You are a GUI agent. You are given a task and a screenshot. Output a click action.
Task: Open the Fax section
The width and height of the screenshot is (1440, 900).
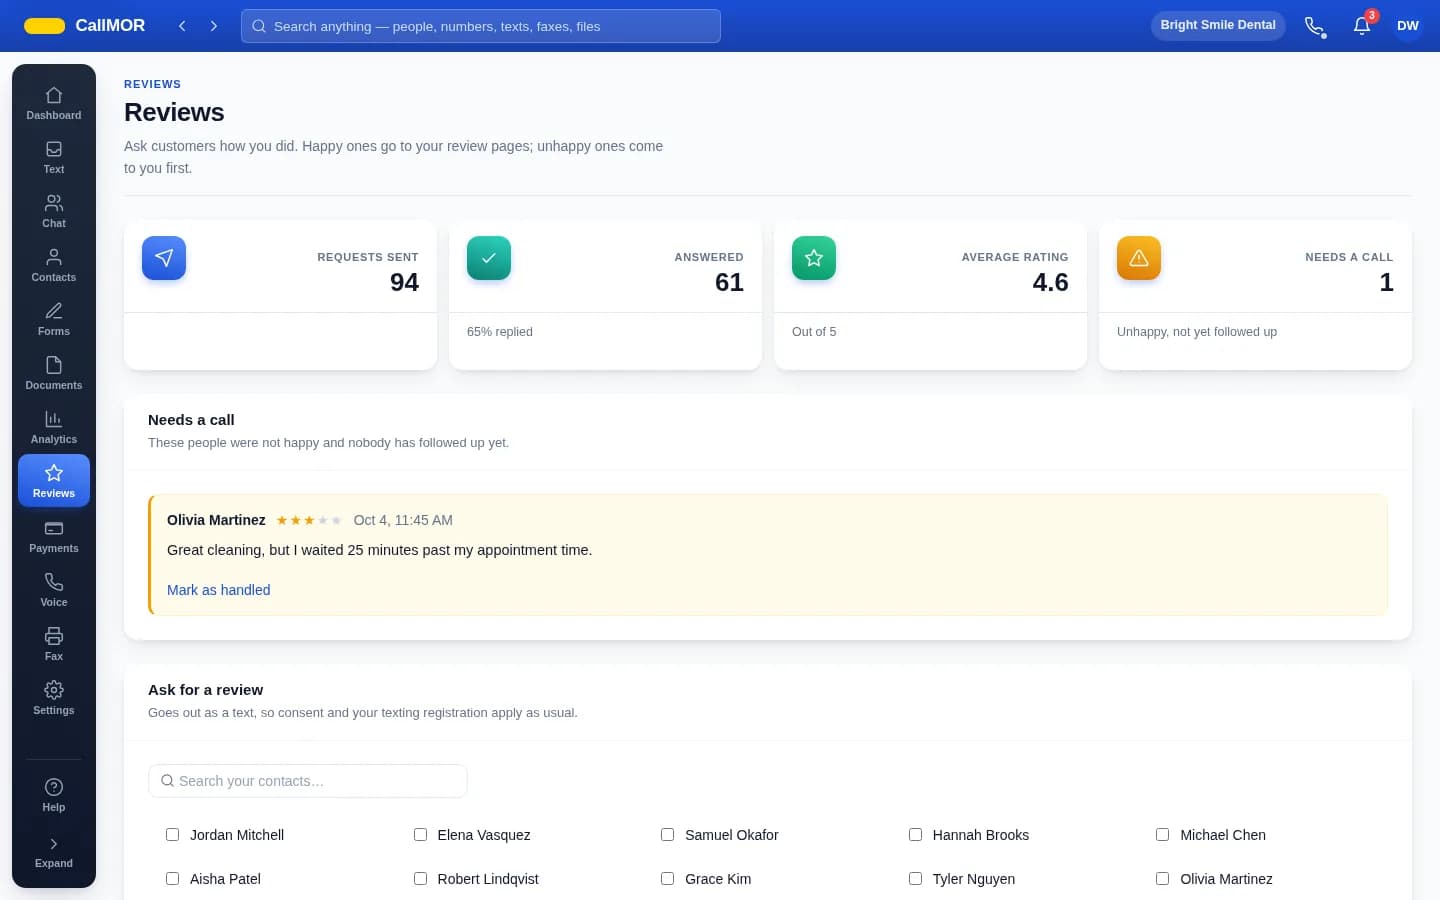54,644
